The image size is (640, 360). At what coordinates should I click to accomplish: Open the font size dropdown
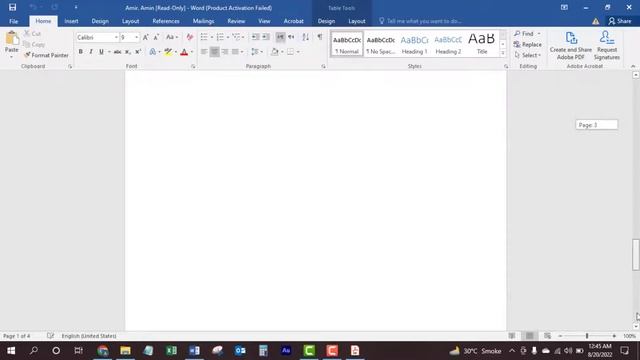click(136, 37)
